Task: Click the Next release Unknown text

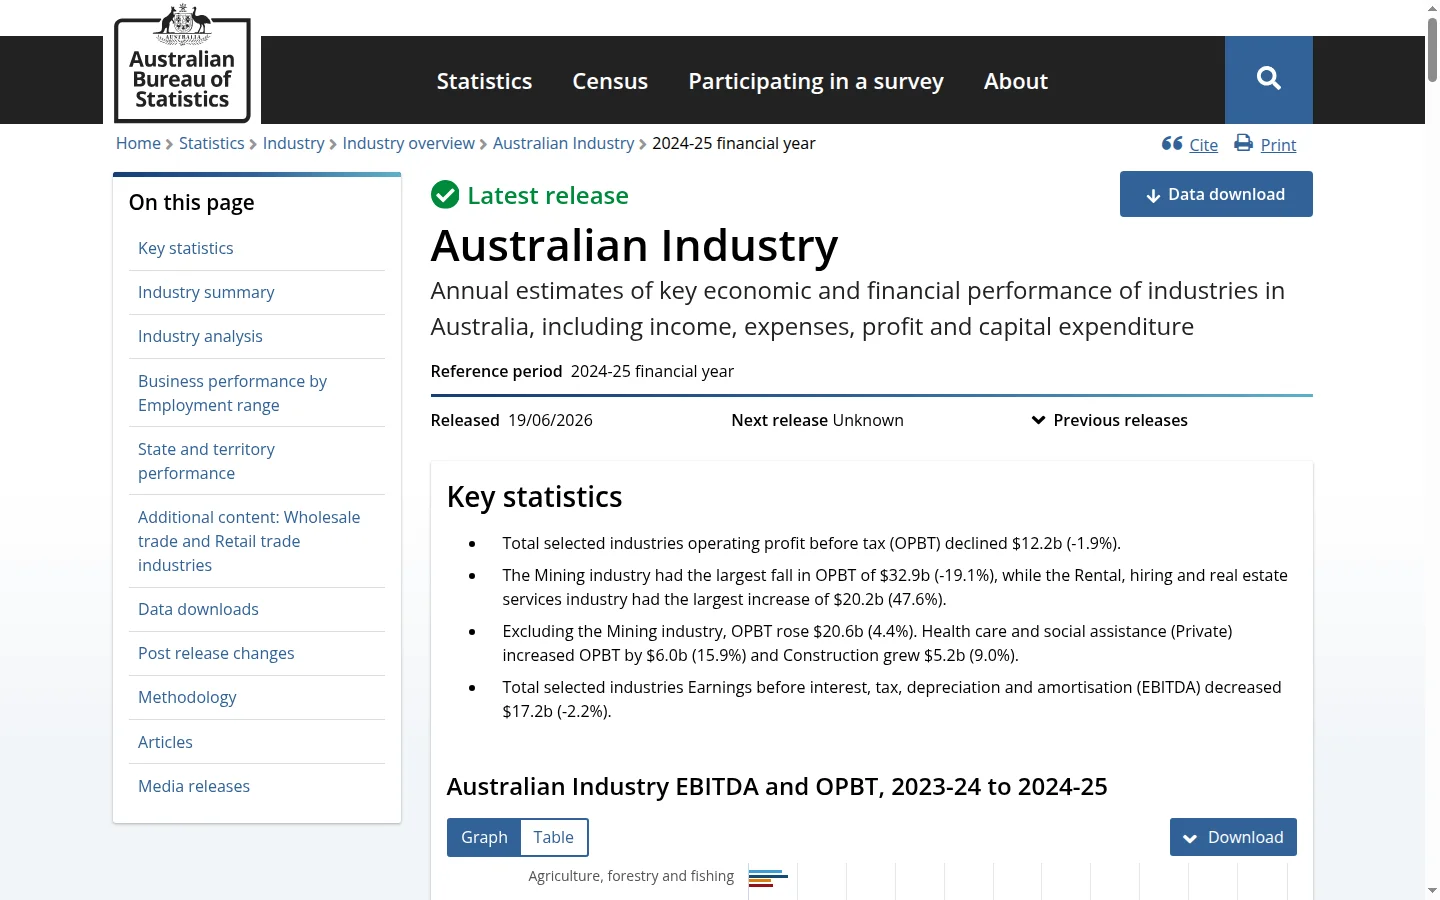Action: pyautogui.click(x=817, y=420)
